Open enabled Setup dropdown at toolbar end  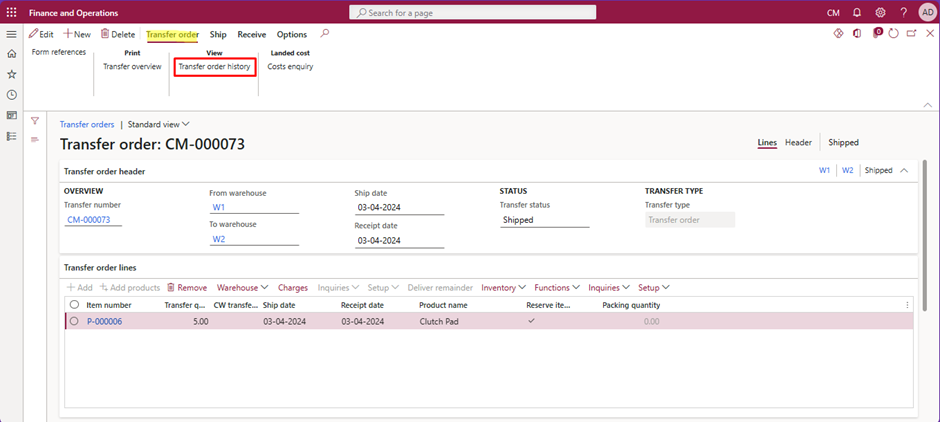click(x=654, y=288)
